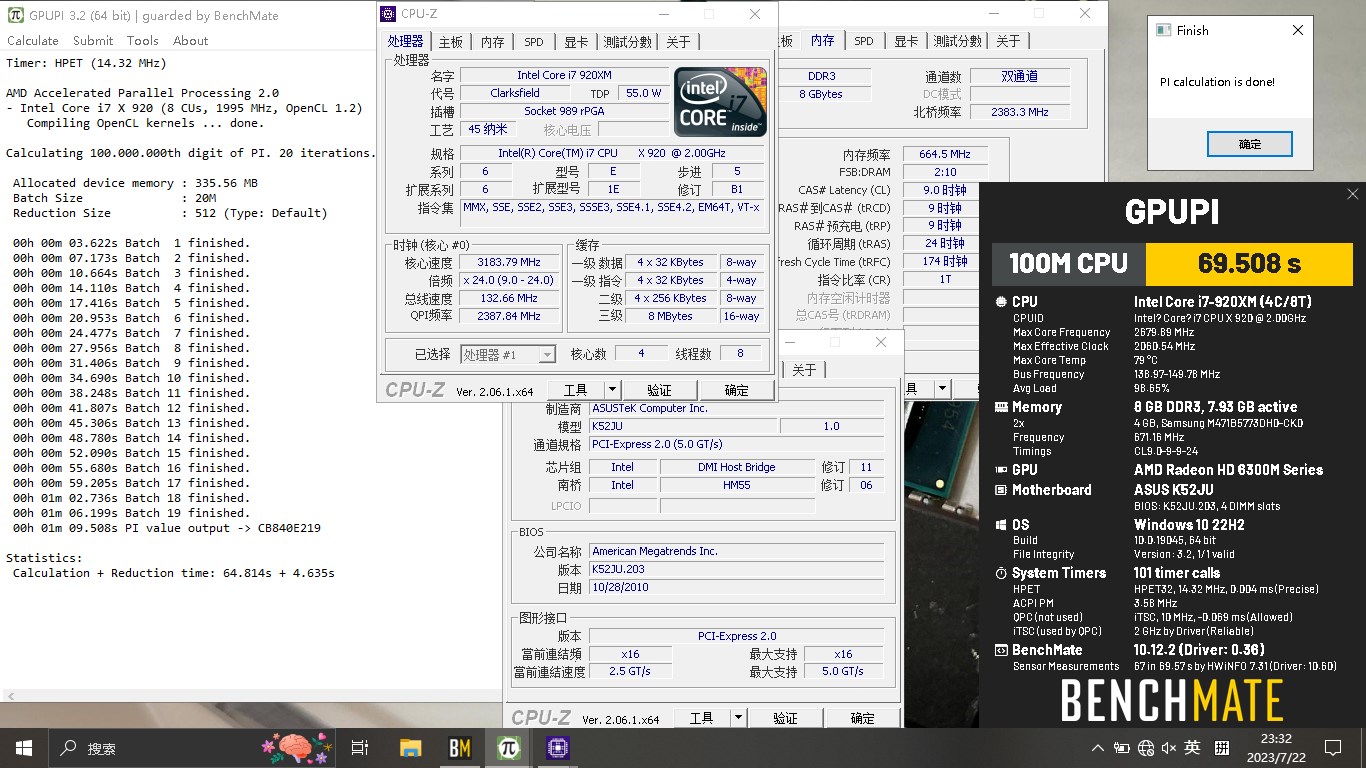Open BenchMate BM taskbar icon
Screen dimensions: 1366x768
(460, 748)
